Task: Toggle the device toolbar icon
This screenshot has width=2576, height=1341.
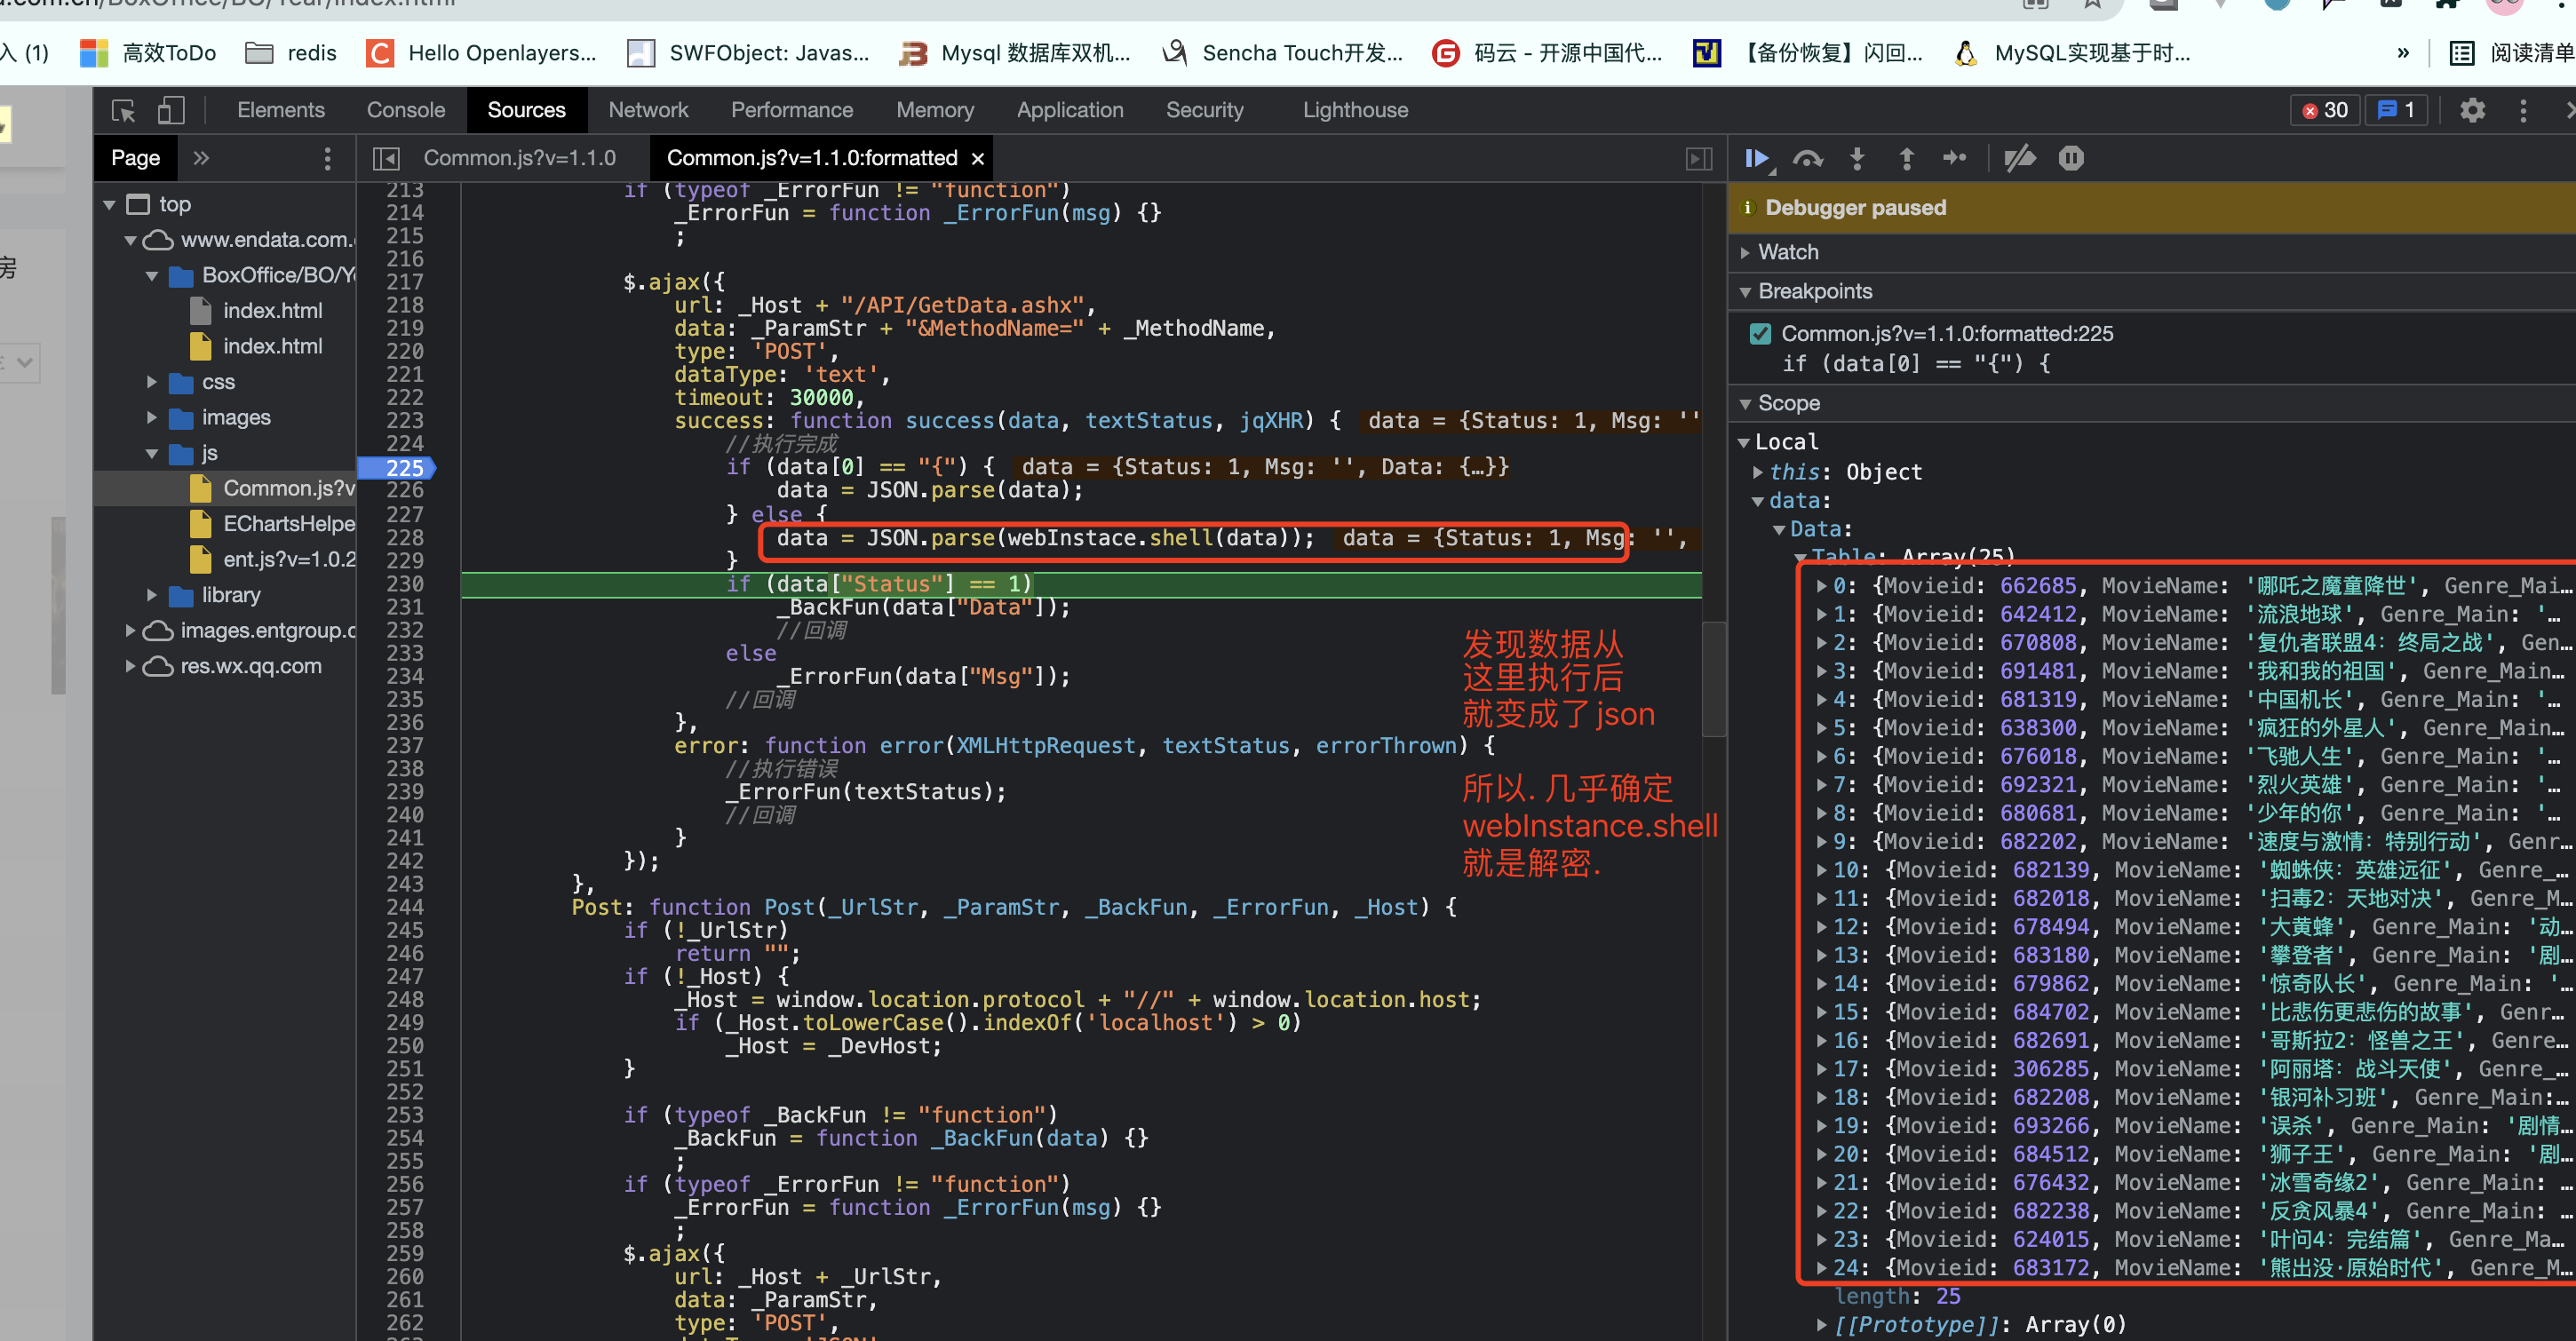Action: [x=171, y=110]
